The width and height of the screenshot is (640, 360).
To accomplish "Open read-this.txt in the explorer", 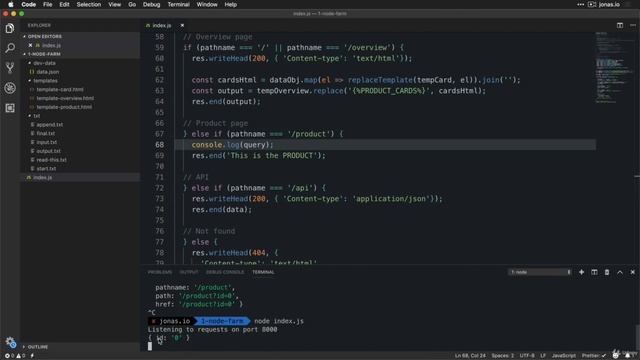I will [x=51, y=160].
